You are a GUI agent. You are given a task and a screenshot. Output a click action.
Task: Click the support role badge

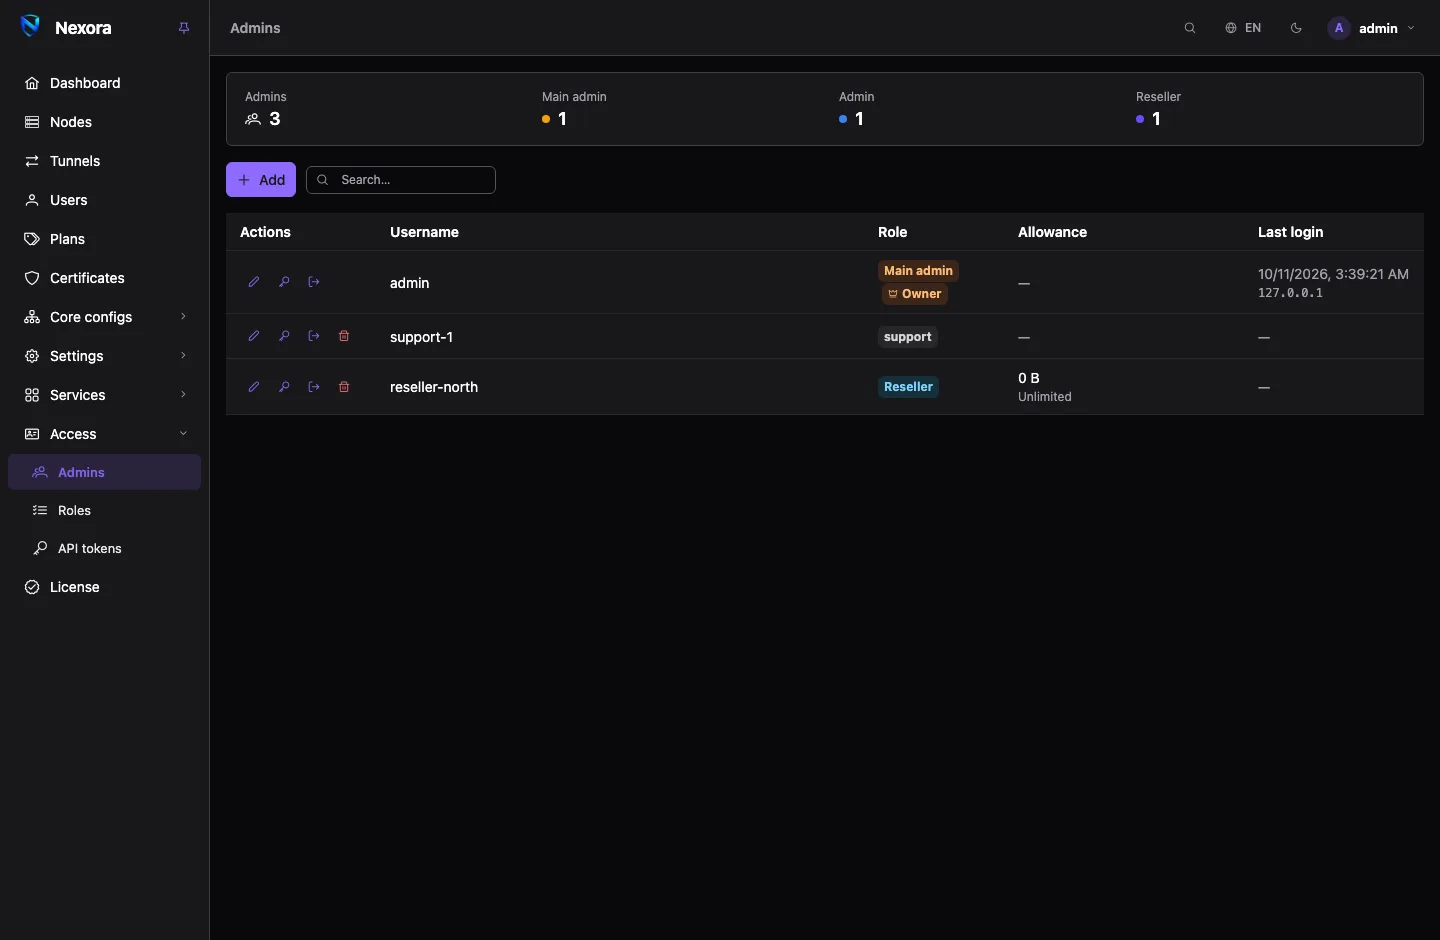click(908, 337)
